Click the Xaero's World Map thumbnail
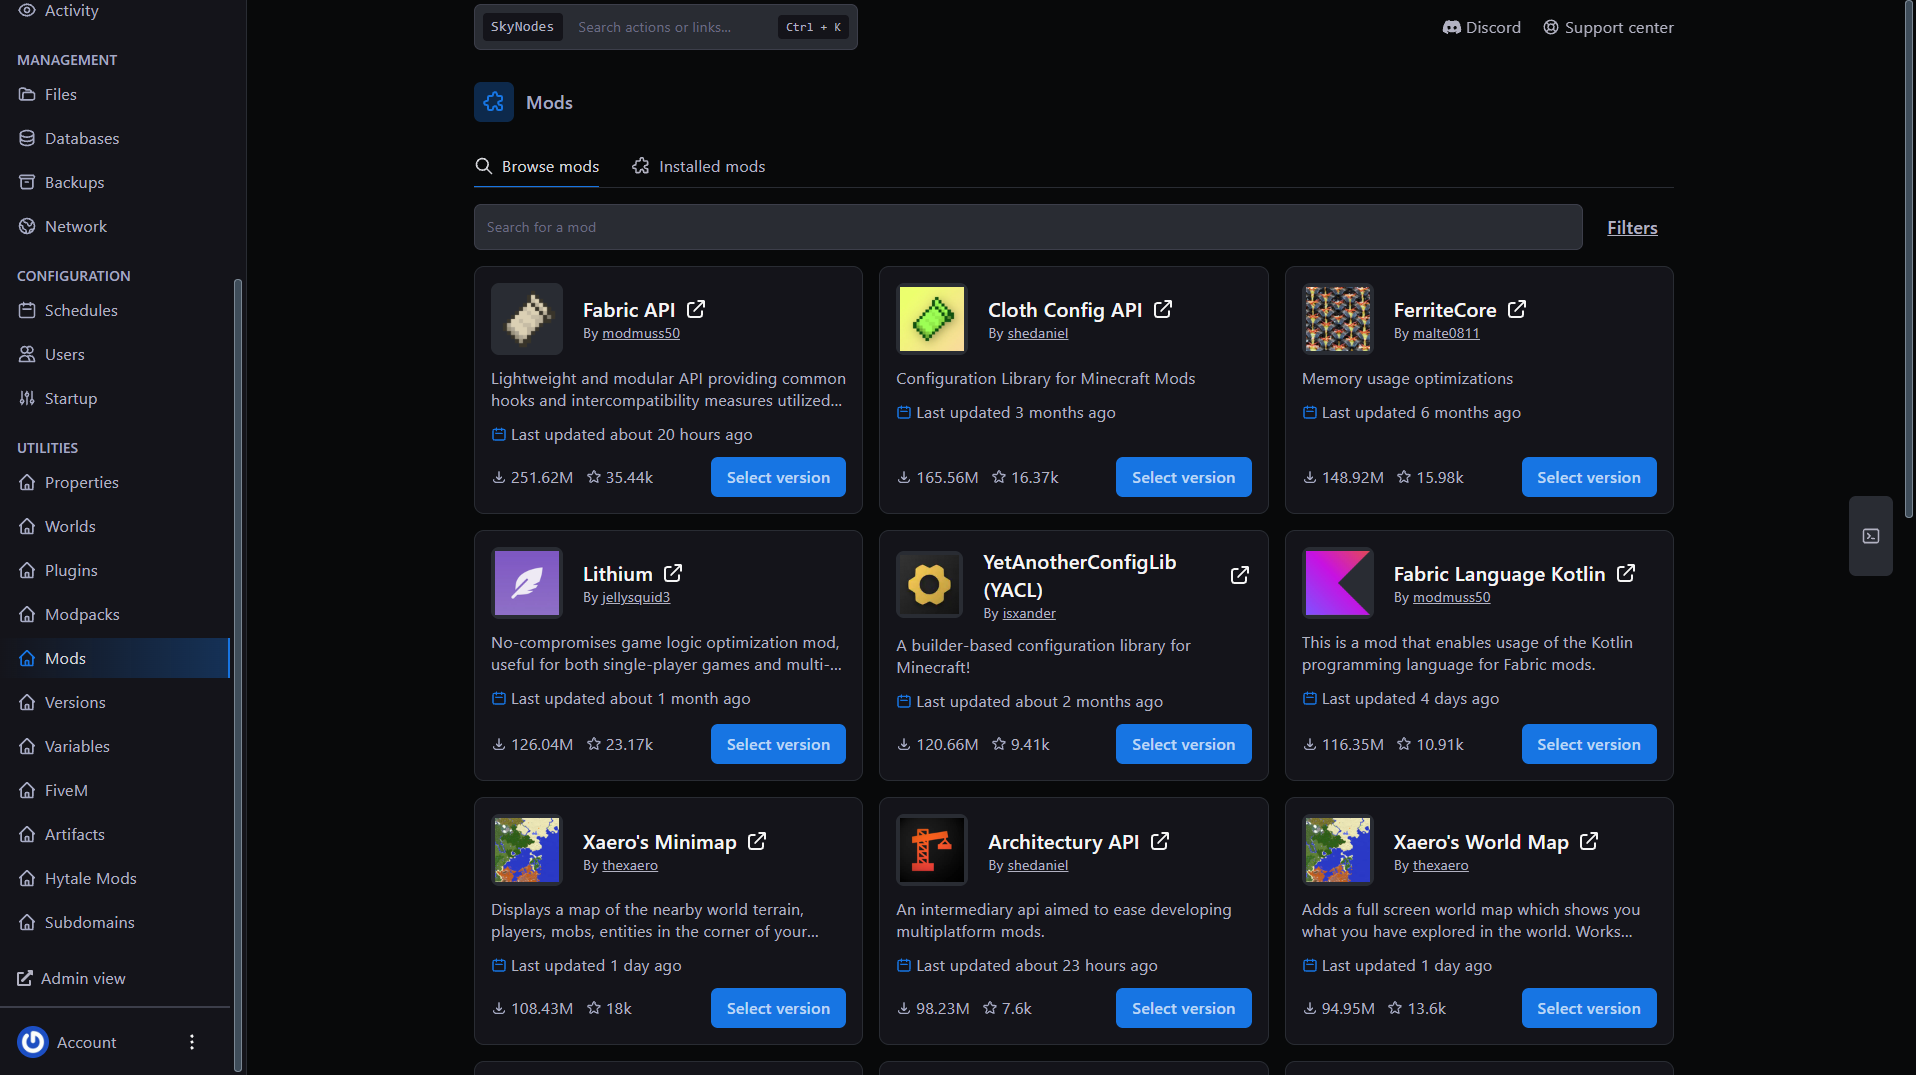1916x1075 pixels. coord(1338,850)
